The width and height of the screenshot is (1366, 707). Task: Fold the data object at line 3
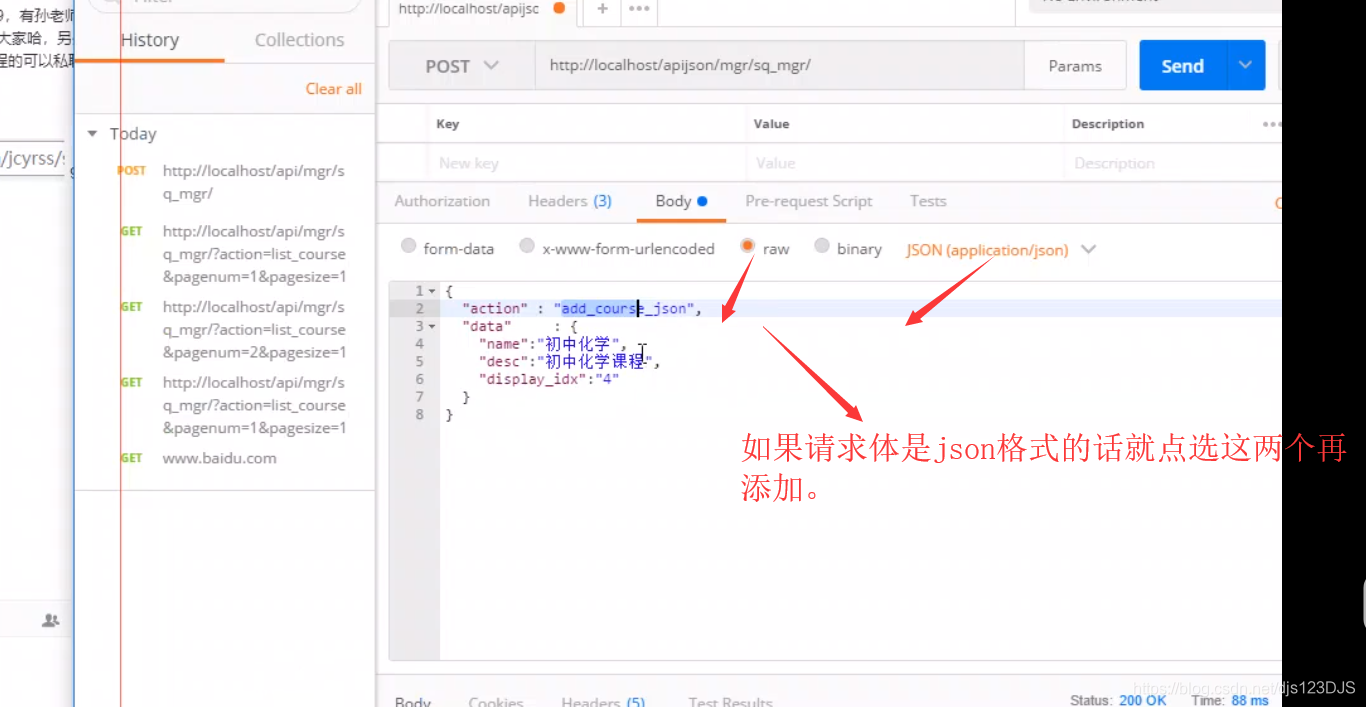[432, 326]
